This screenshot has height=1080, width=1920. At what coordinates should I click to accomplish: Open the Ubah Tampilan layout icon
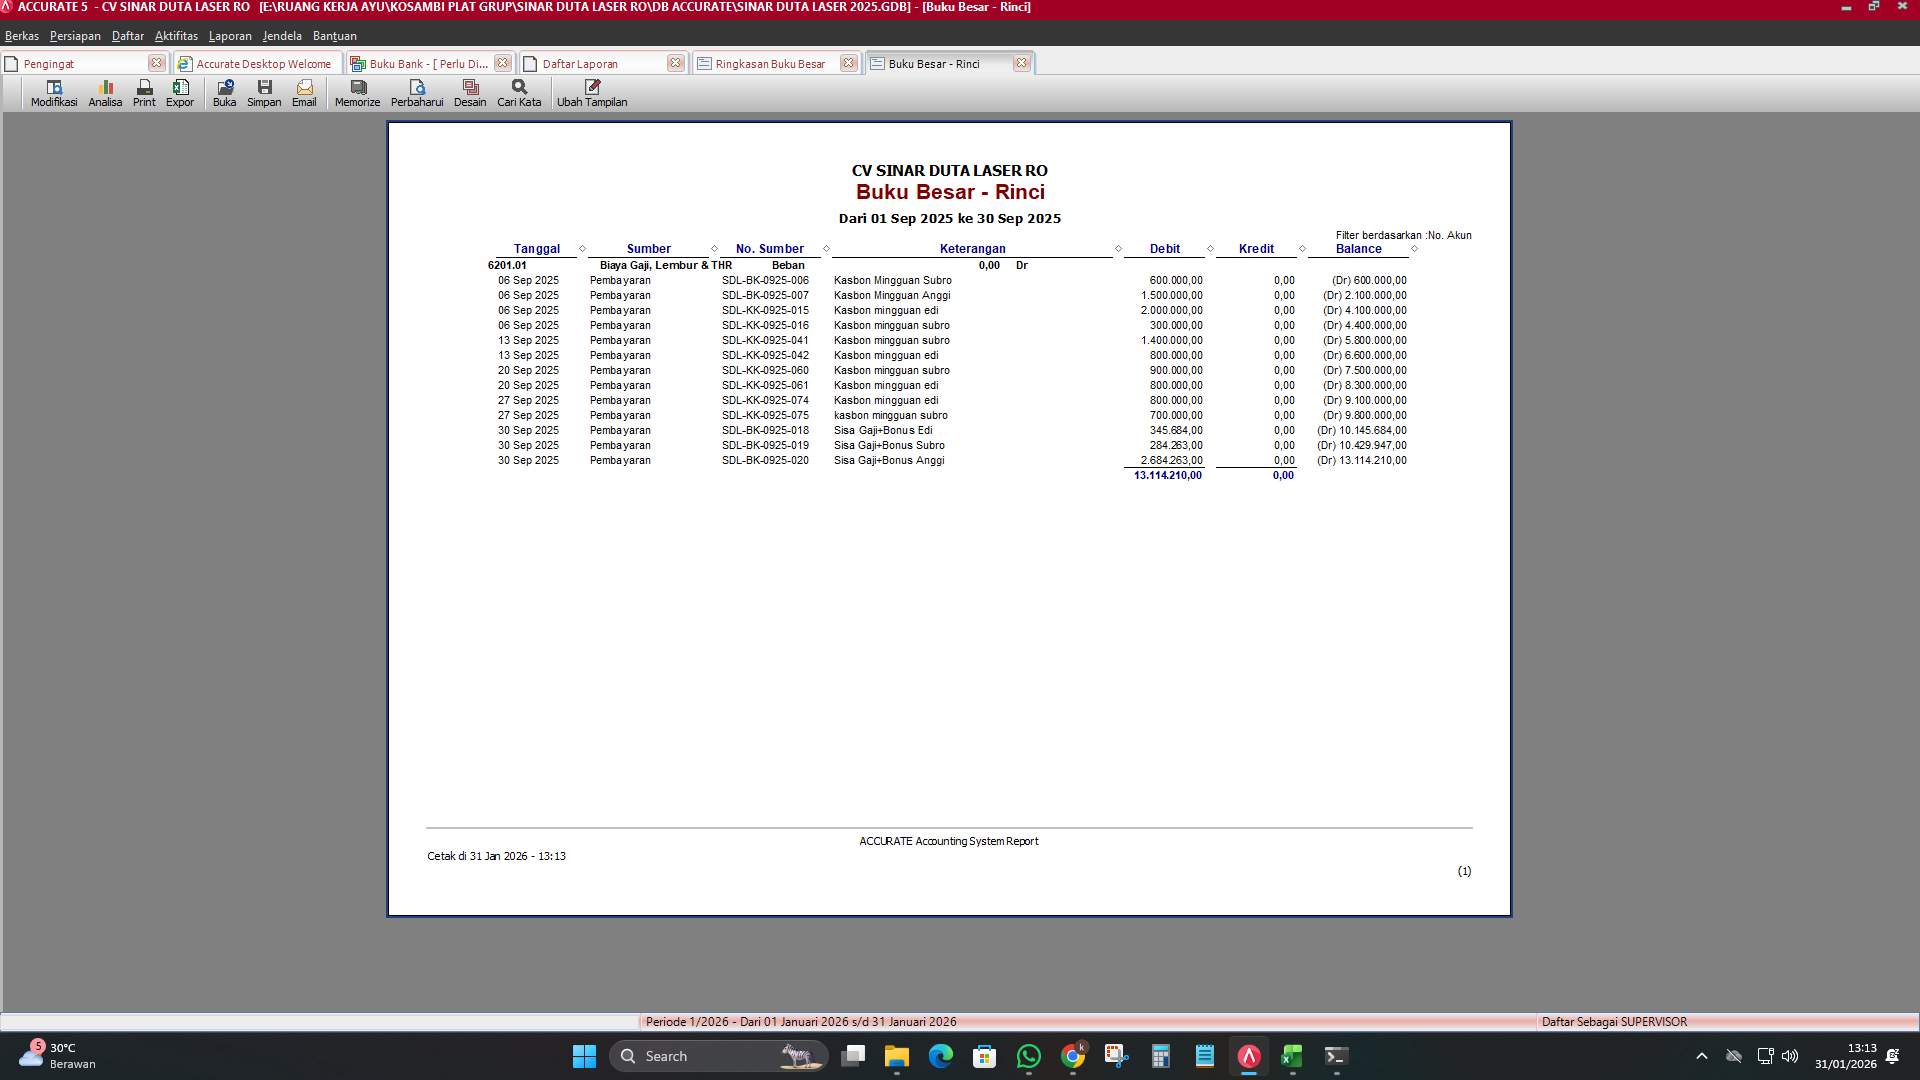[592, 92]
